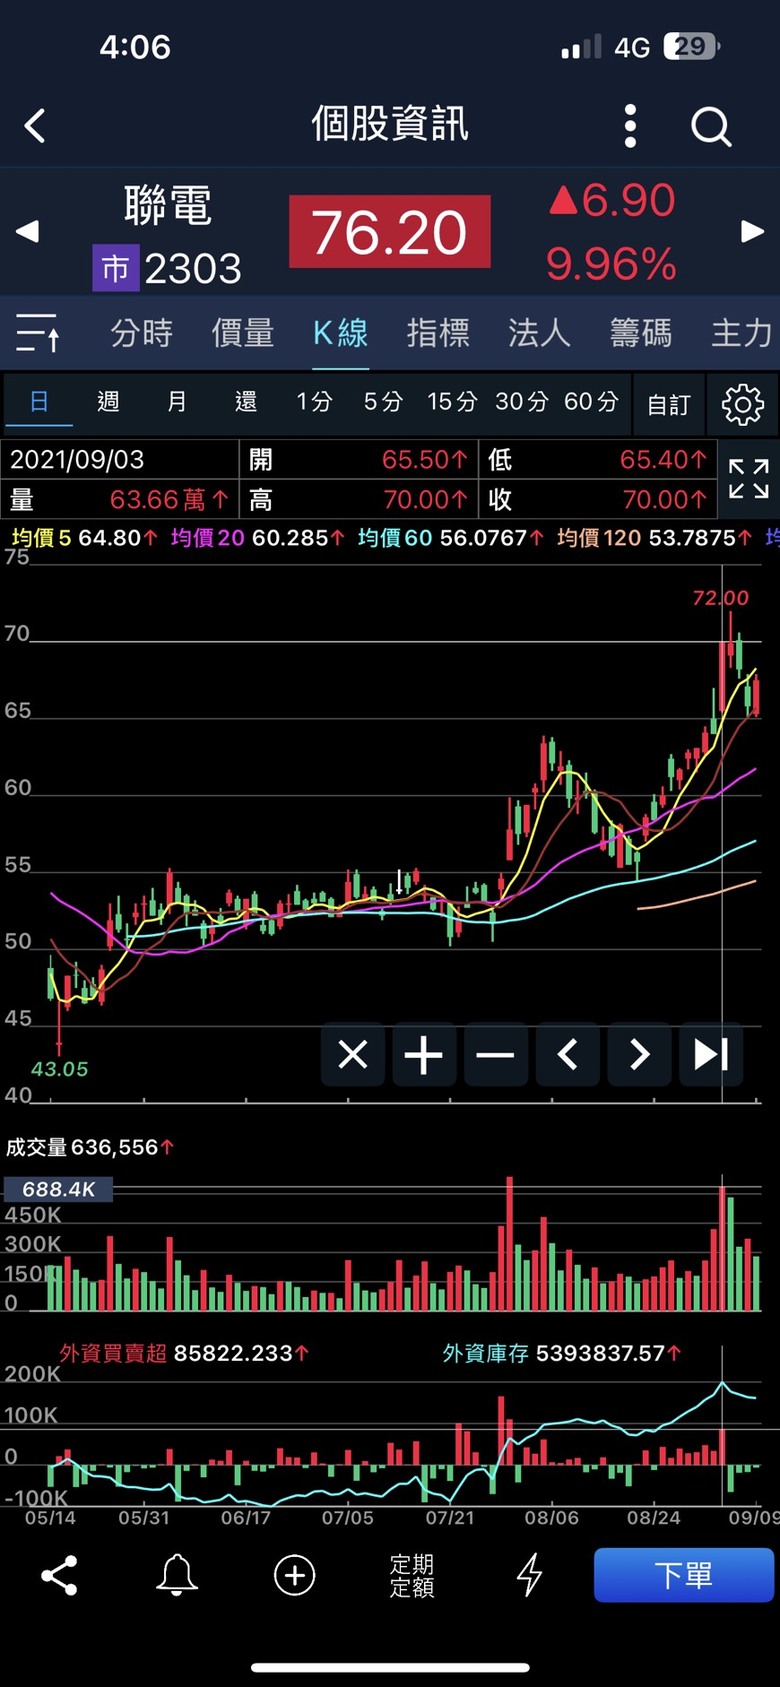Select 5分 interval
The height and width of the screenshot is (1687, 780).
point(383,402)
